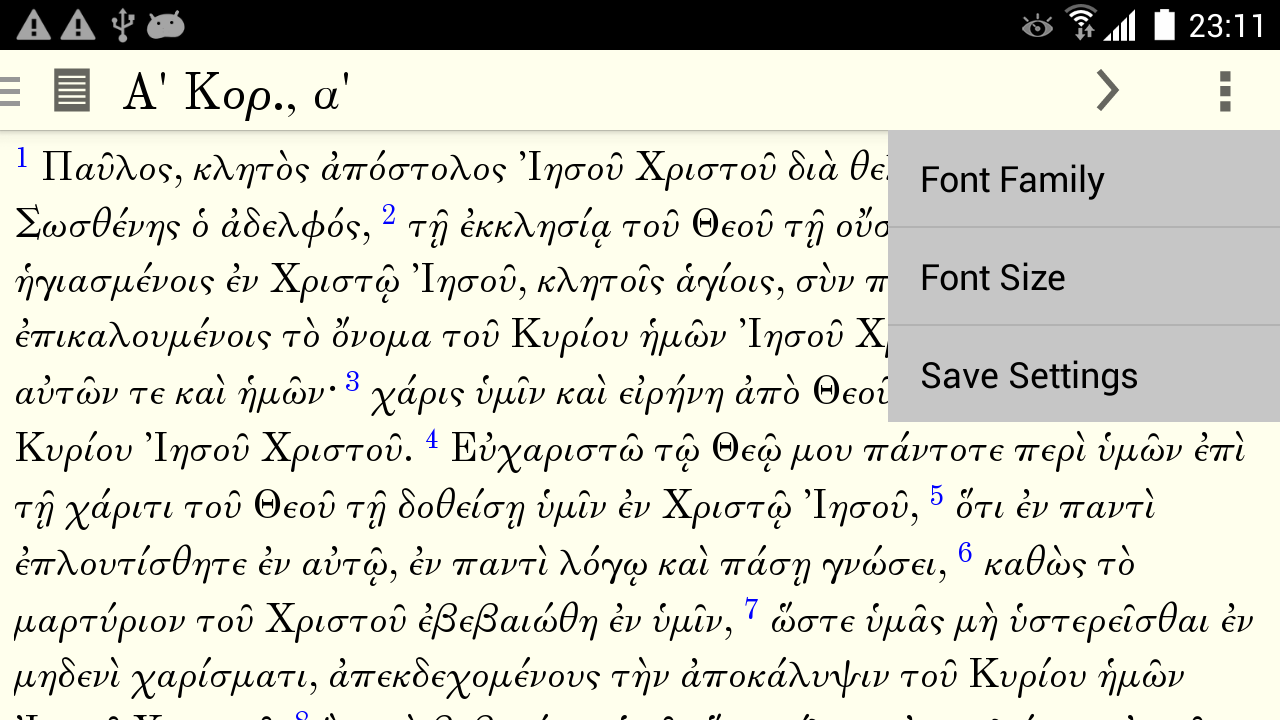Tap the word Σωσθένης
Screen dimensions: 1280x720
pos(97,226)
